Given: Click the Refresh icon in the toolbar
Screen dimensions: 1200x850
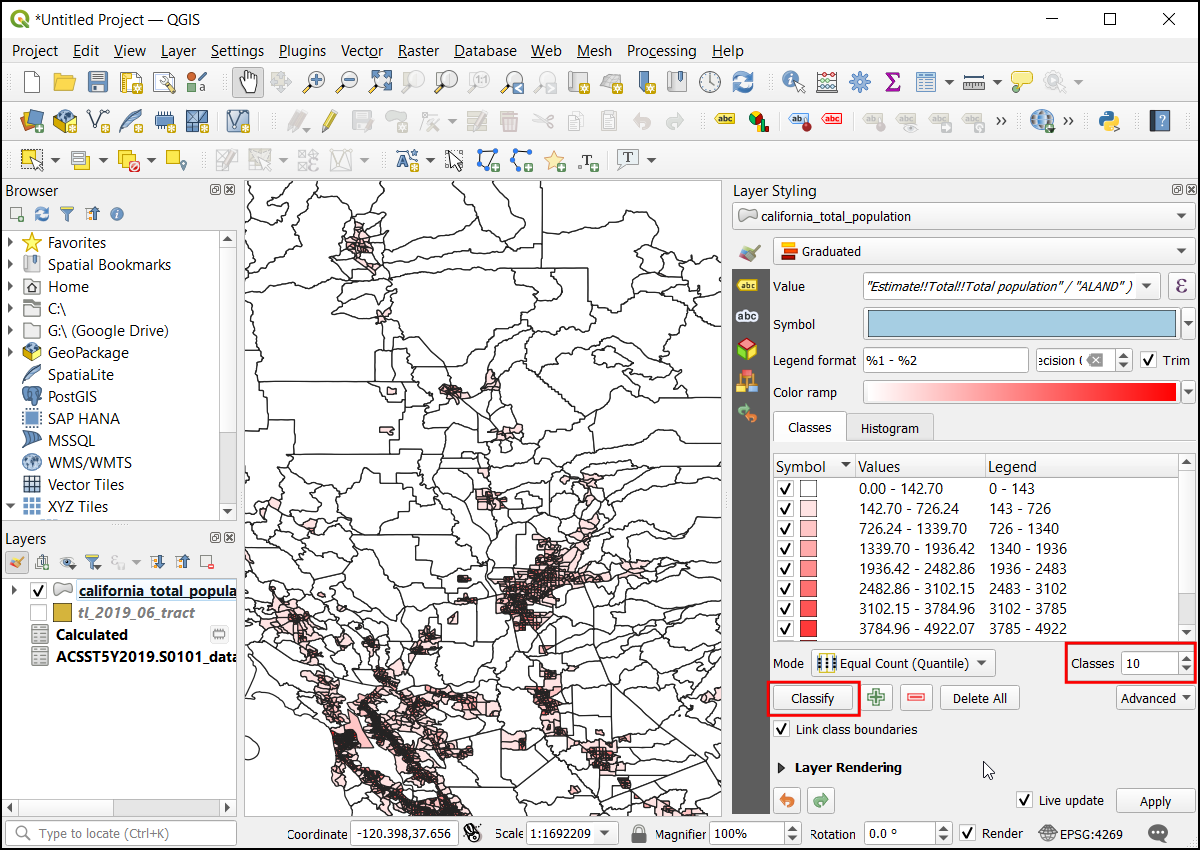Looking at the screenshot, I should [x=742, y=82].
